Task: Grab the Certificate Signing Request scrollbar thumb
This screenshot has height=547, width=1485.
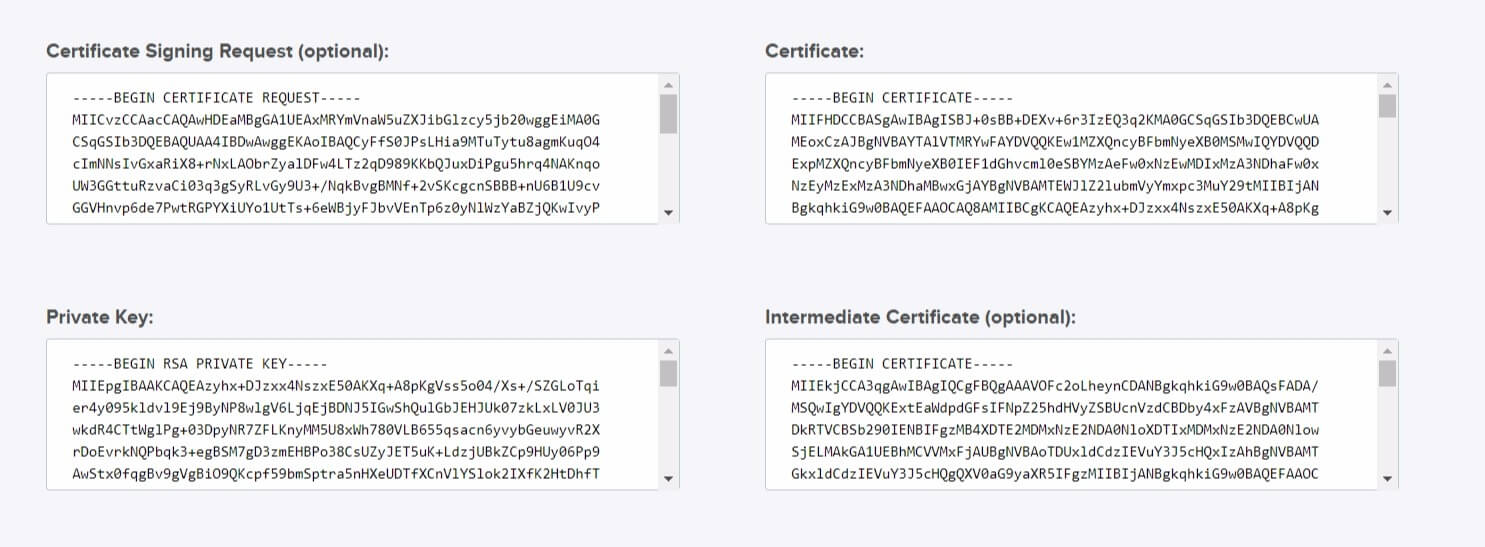Action: click(x=668, y=113)
